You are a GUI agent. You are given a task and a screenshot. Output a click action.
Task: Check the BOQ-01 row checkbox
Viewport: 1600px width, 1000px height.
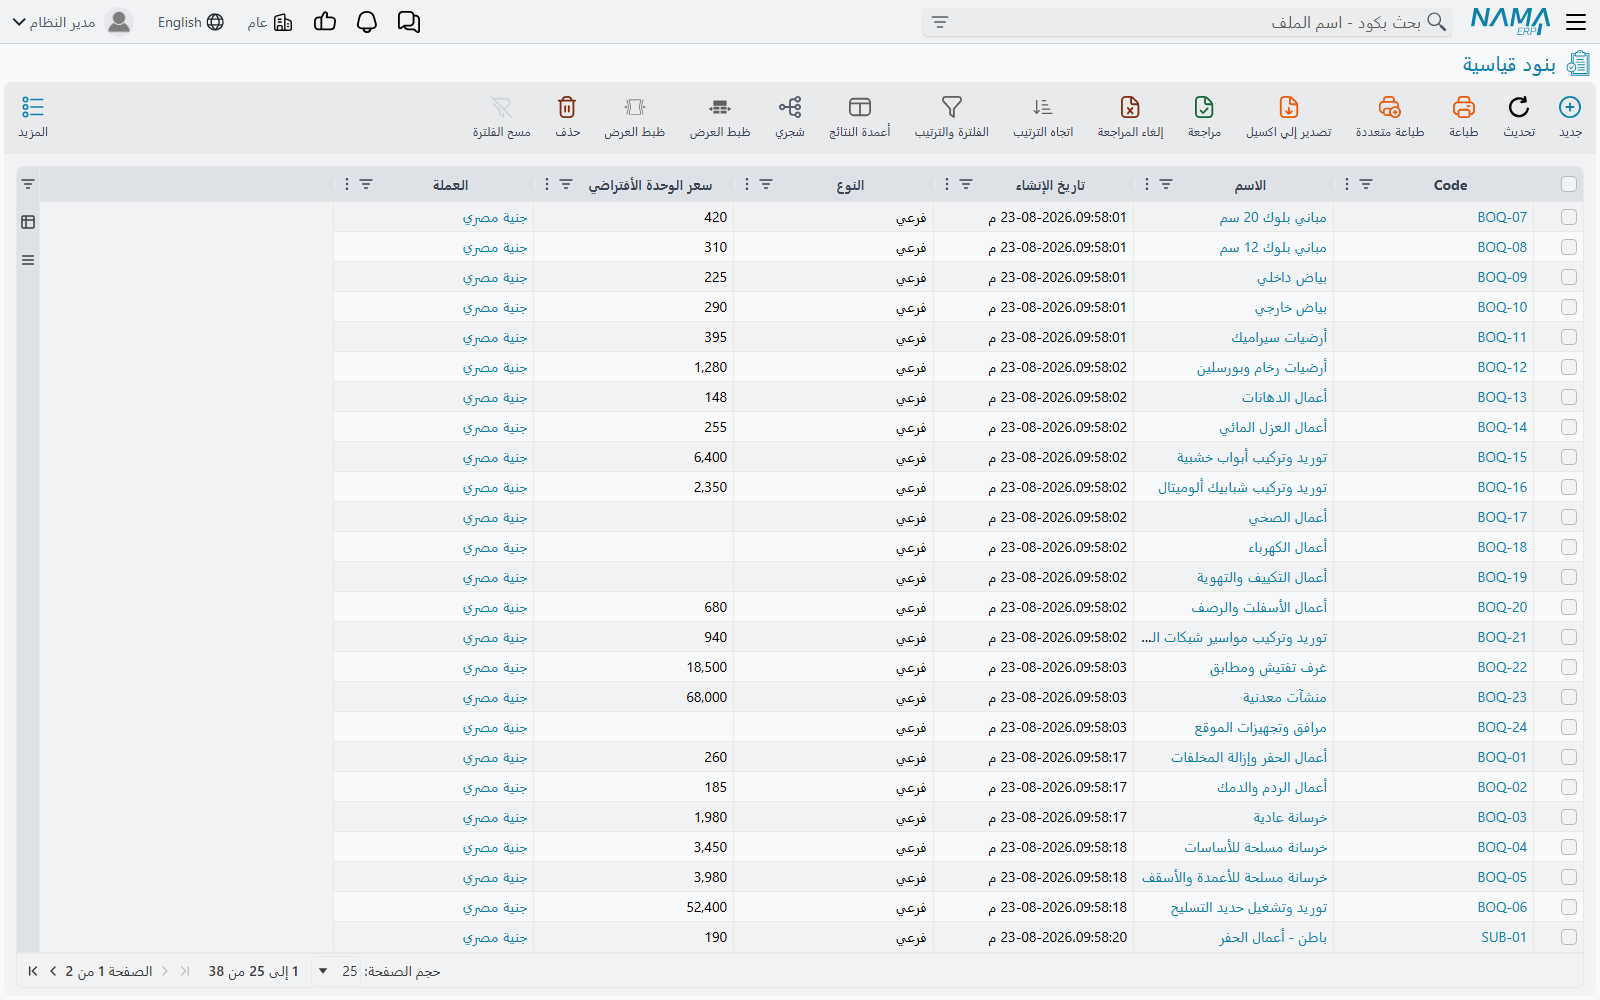coord(1569,757)
